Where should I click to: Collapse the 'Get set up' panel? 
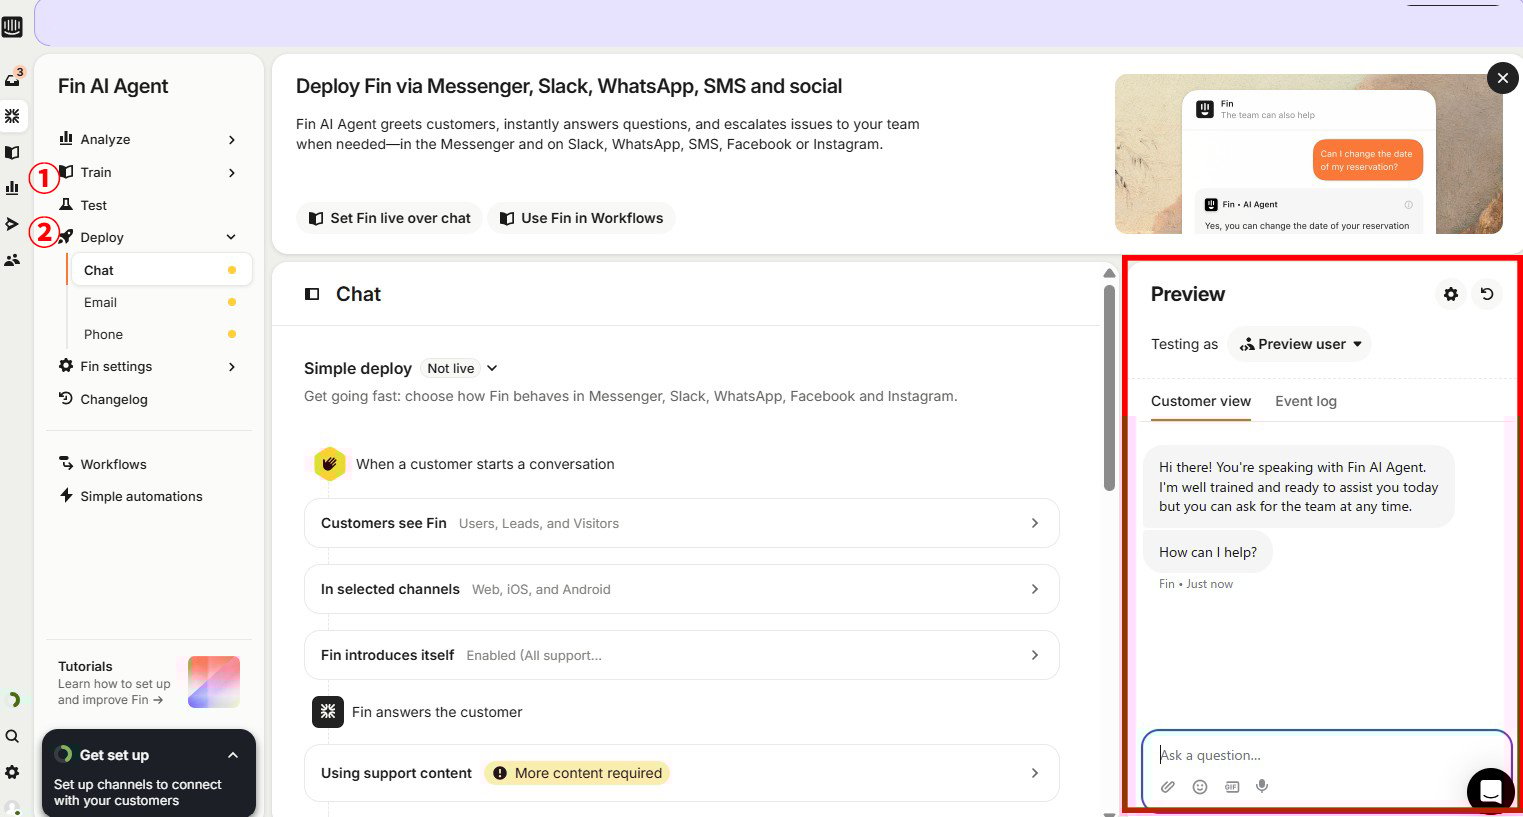233,755
